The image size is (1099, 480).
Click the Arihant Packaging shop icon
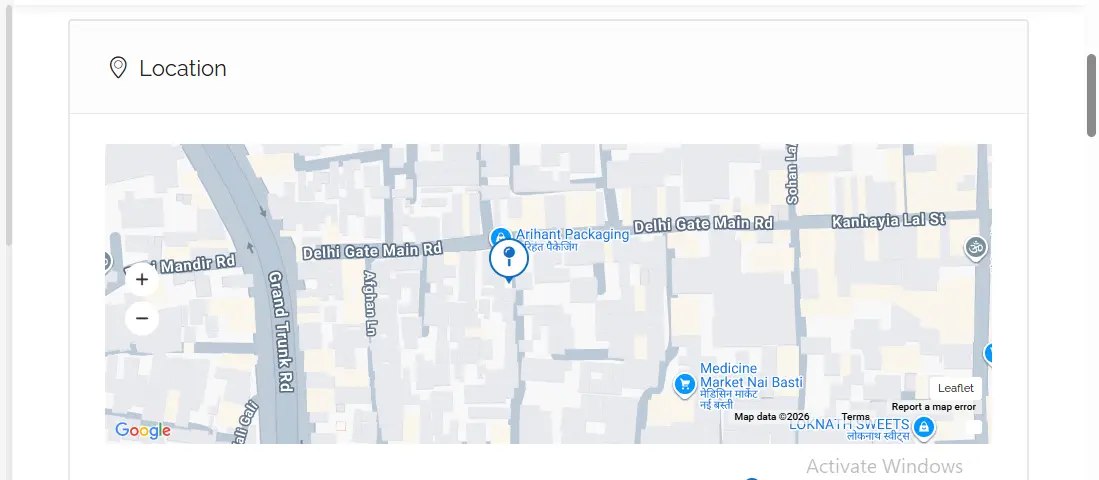pos(499,237)
